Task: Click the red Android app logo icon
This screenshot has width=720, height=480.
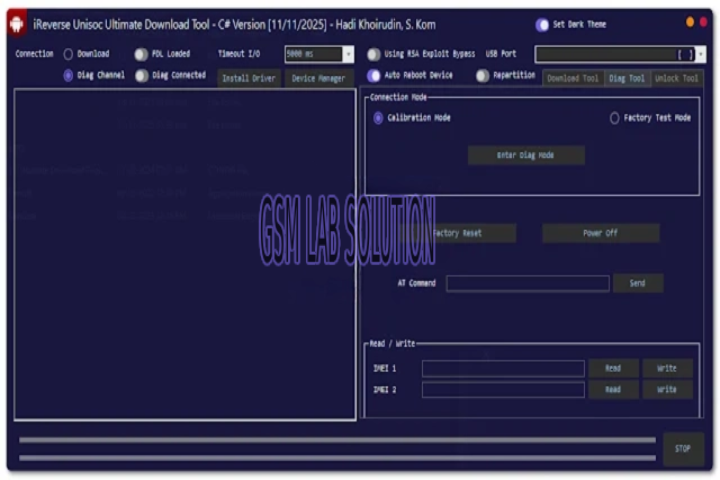Action: pyautogui.click(x=16, y=25)
